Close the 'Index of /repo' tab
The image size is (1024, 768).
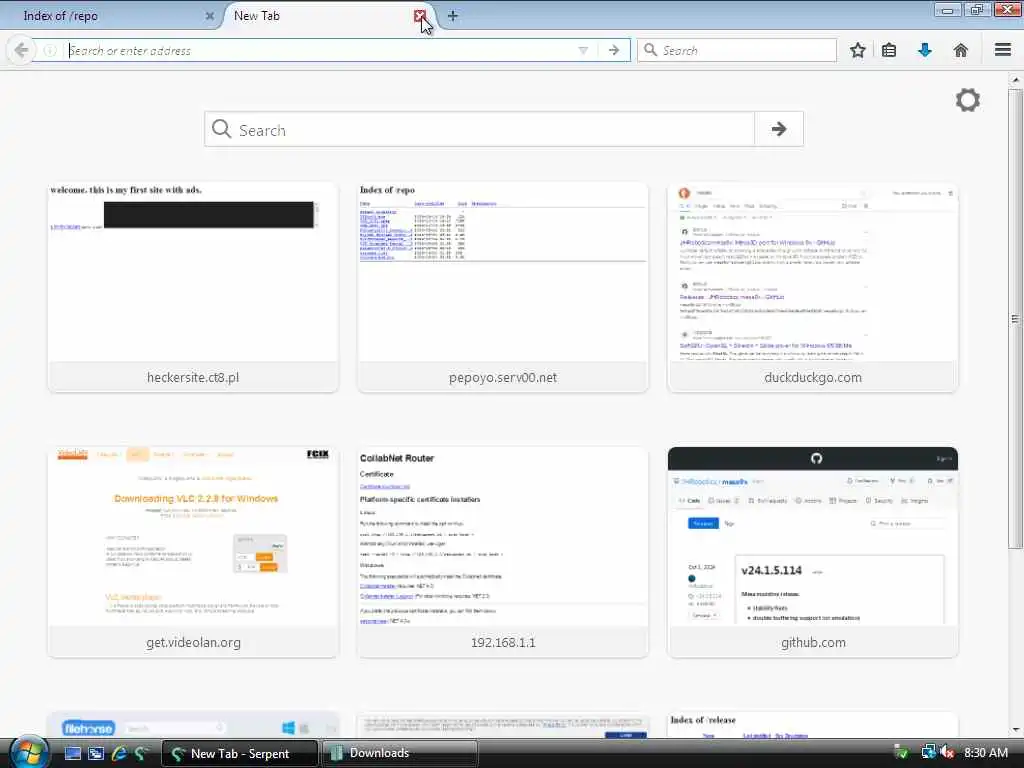tap(210, 16)
